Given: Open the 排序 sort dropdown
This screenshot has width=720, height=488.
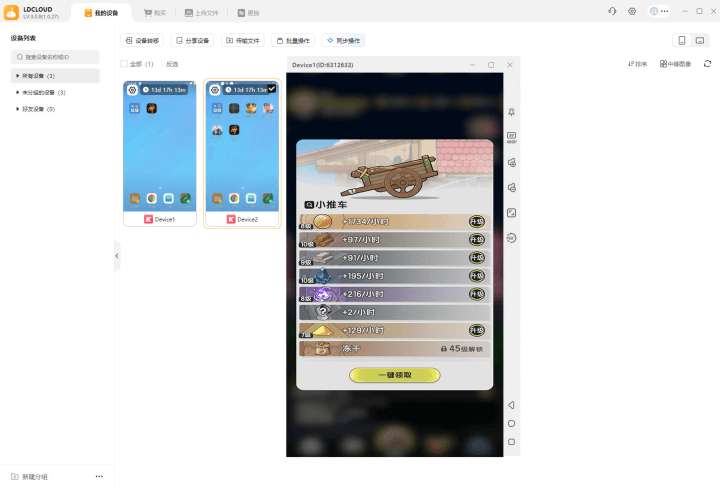Looking at the screenshot, I should (x=637, y=64).
